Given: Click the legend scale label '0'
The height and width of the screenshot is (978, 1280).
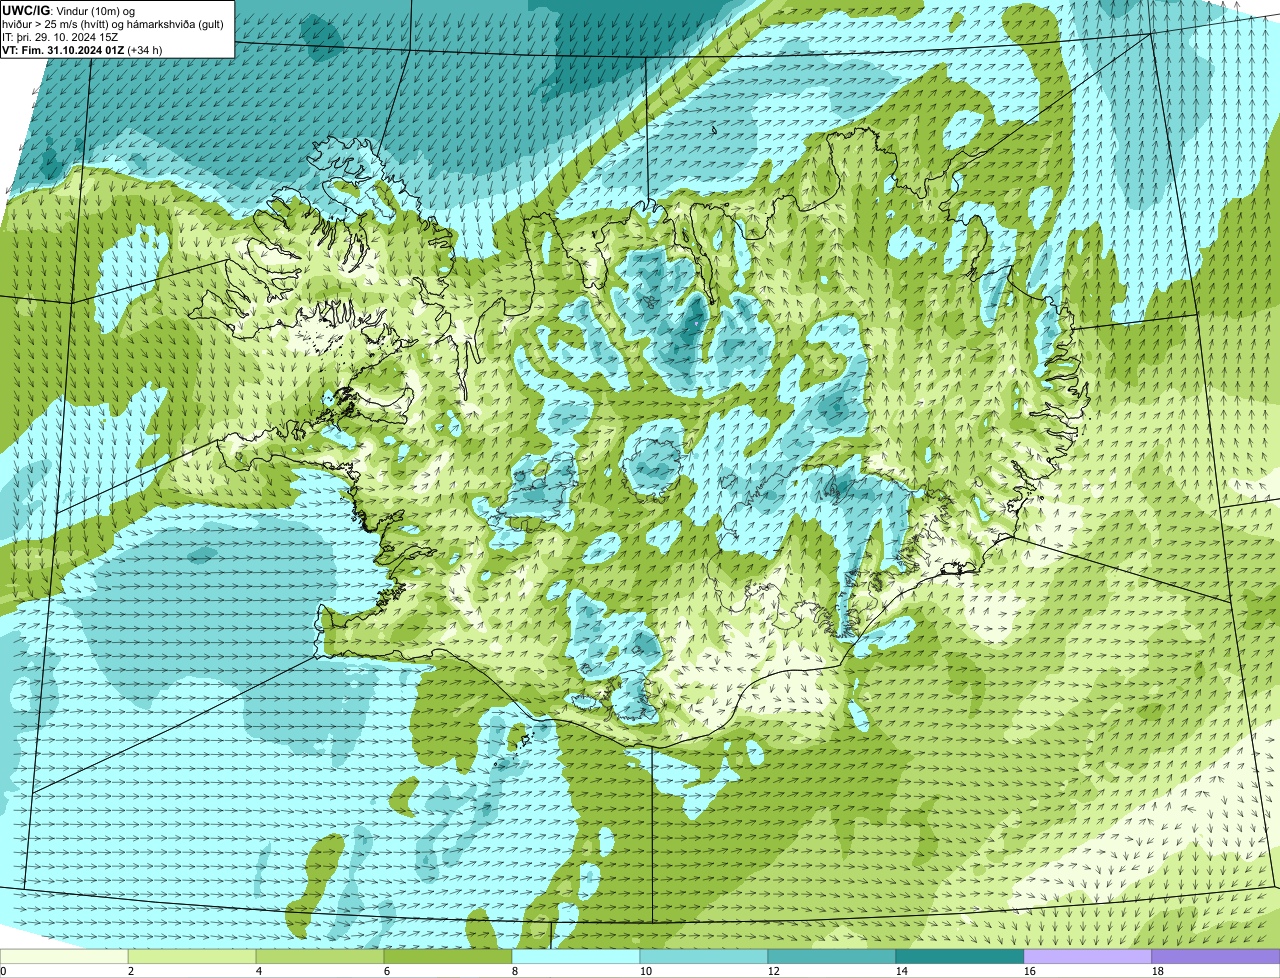Looking at the screenshot, I should (x=3, y=971).
